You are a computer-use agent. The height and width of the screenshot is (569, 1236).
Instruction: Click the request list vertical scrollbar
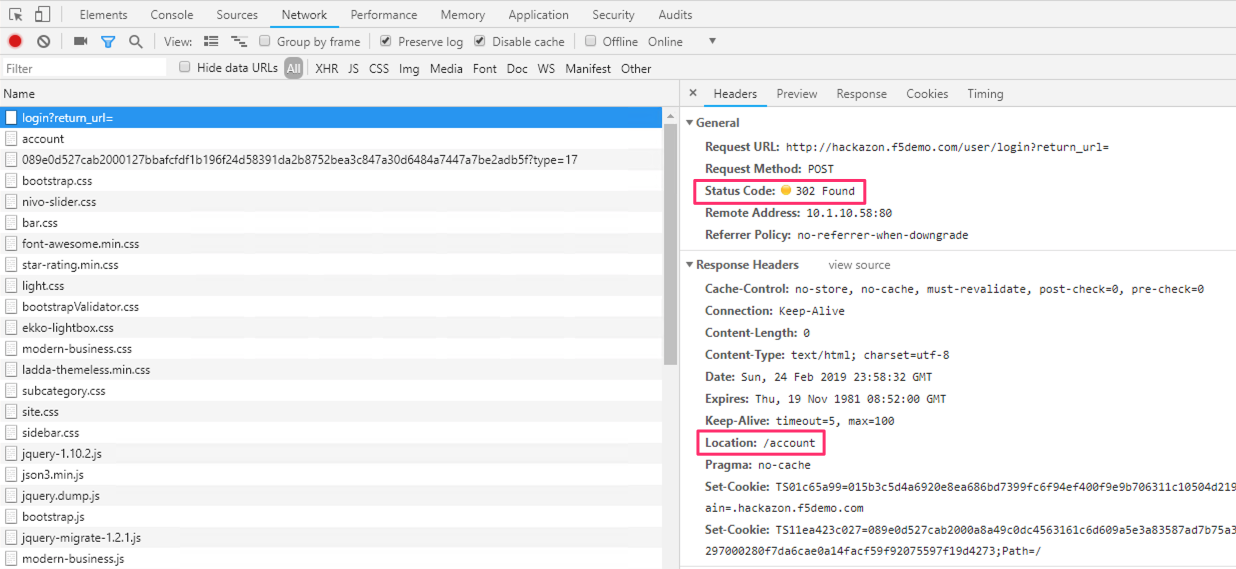[x=671, y=245]
